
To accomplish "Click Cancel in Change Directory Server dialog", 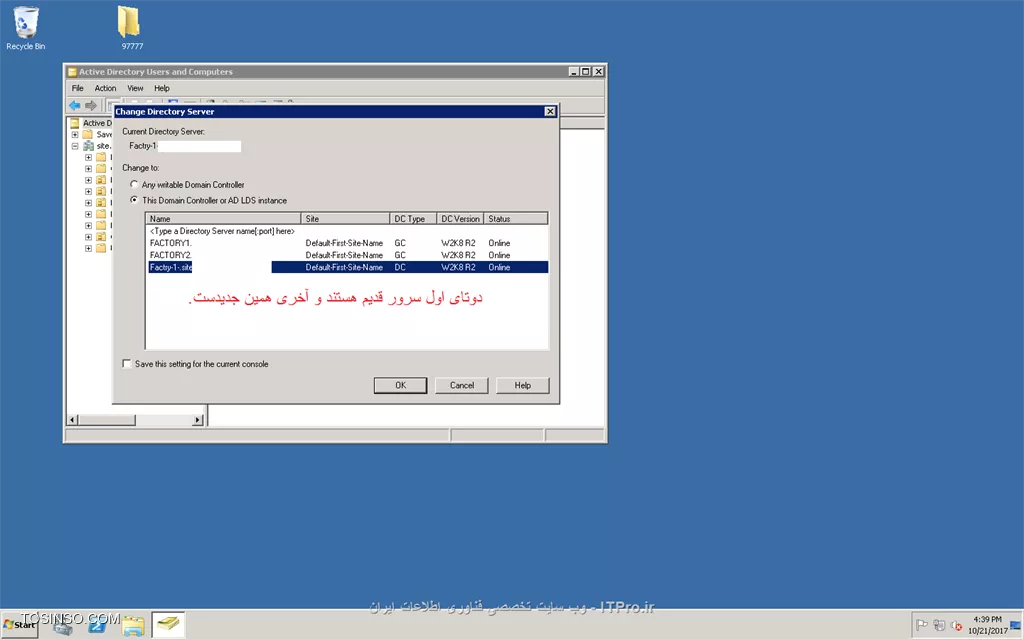I will [462, 385].
